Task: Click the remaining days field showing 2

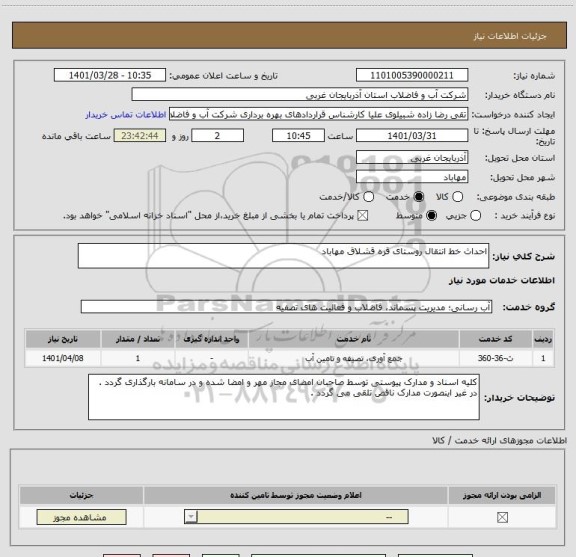Action: (x=217, y=136)
